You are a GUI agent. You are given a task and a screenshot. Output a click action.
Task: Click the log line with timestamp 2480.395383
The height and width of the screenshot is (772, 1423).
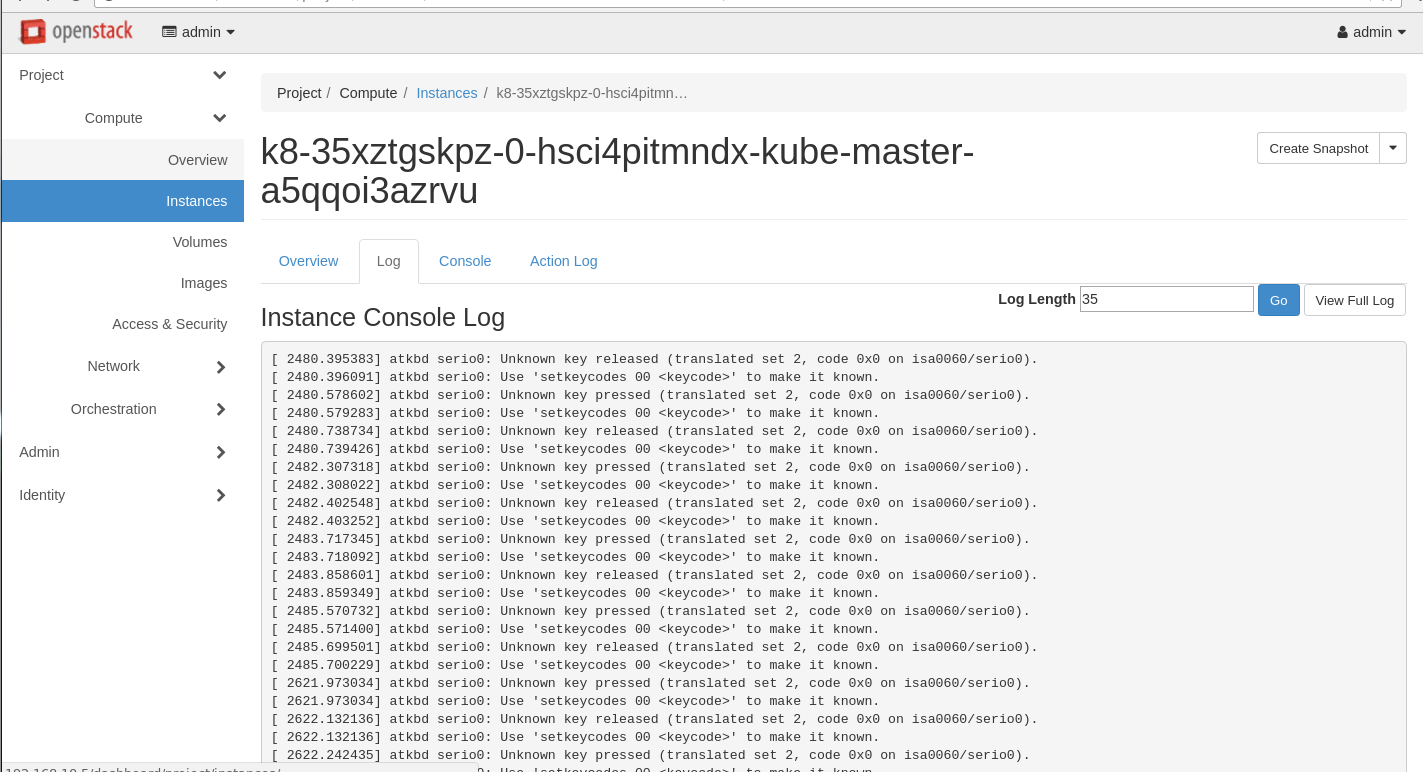pyautogui.click(x=655, y=359)
